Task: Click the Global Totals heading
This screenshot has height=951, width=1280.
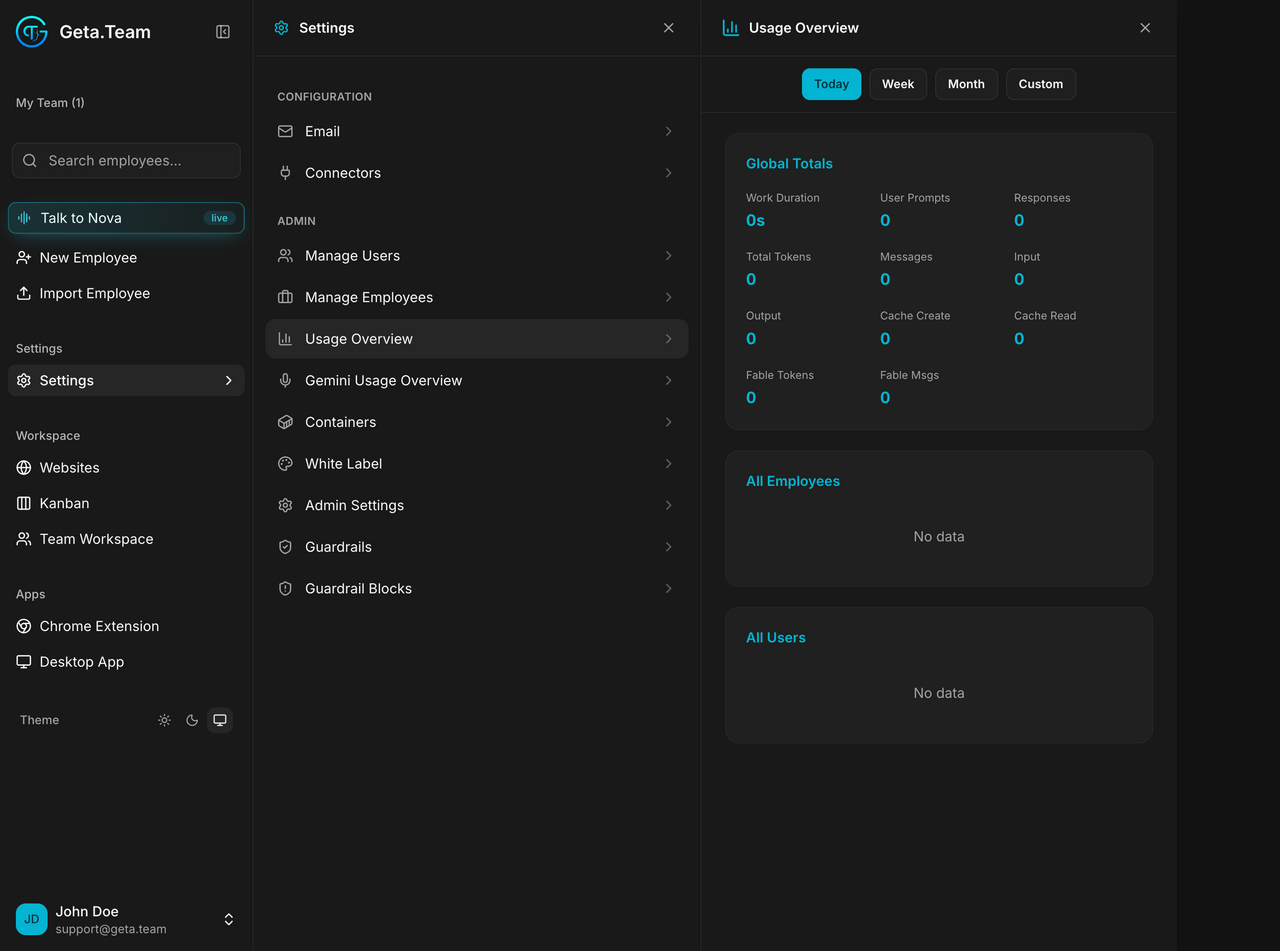Action: click(x=789, y=163)
